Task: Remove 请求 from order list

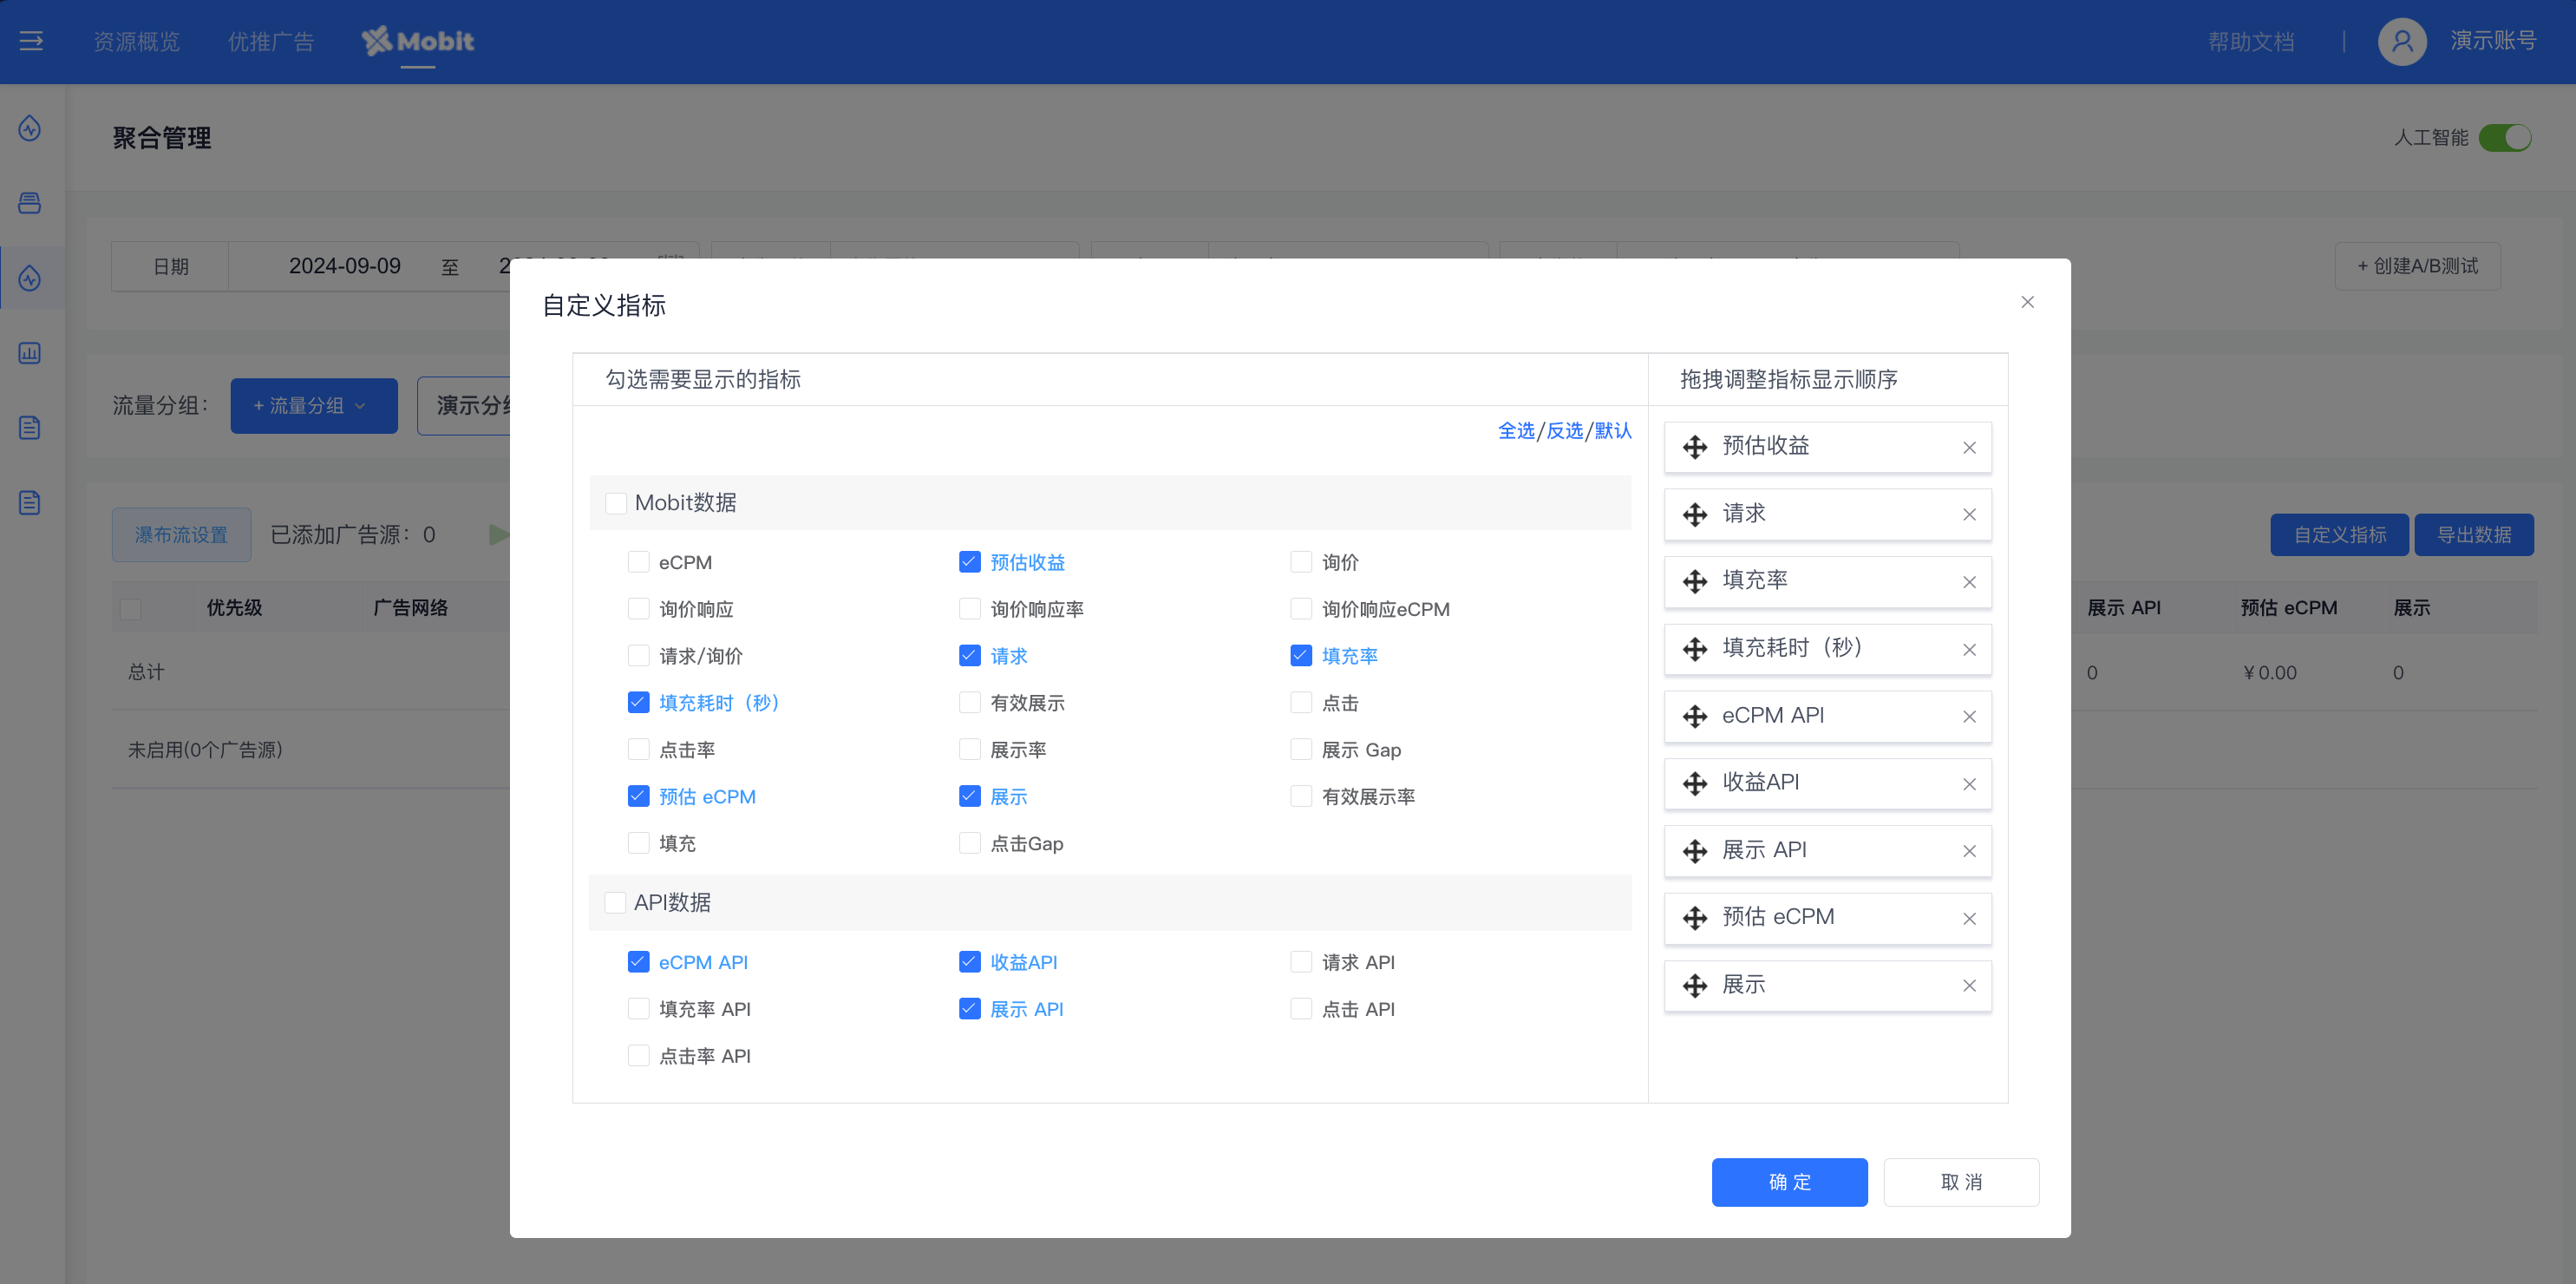Action: (1969, 514)
